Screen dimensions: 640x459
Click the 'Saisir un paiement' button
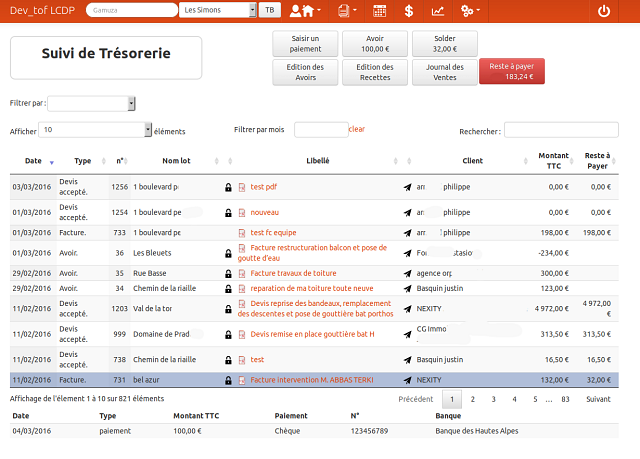pos(305,43)
